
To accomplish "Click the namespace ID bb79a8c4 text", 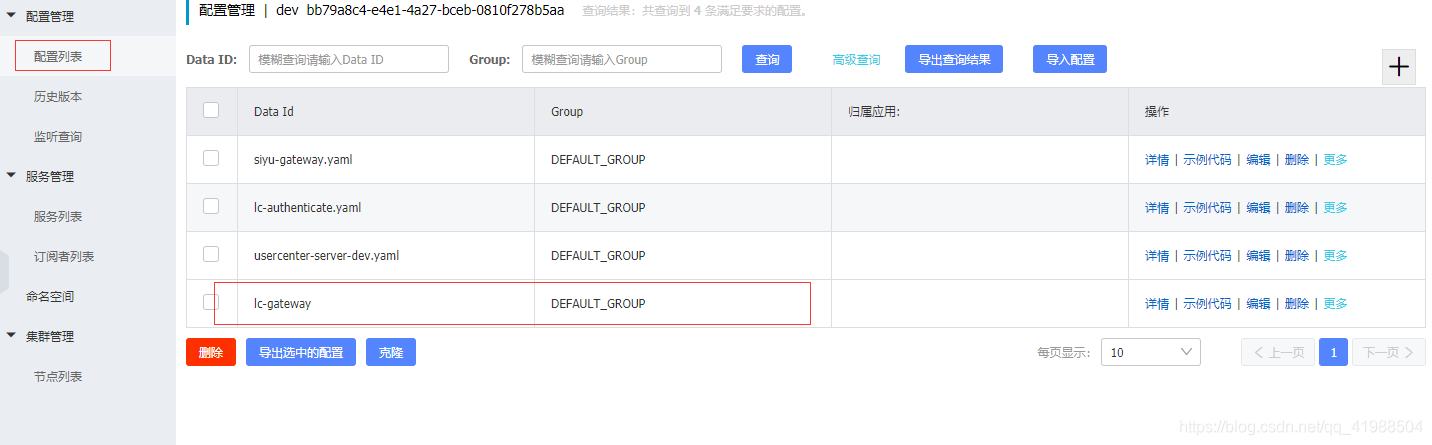I will pos(435,11).
